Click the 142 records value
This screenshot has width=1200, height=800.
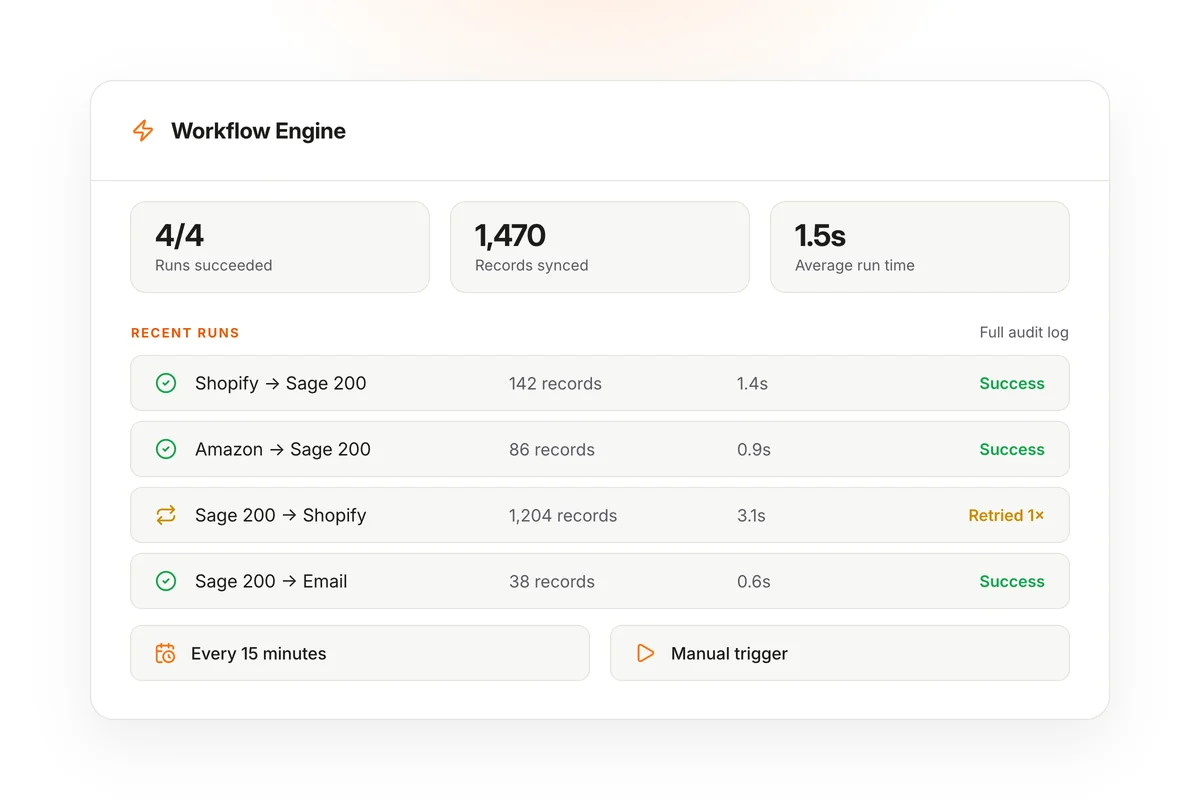555,383
